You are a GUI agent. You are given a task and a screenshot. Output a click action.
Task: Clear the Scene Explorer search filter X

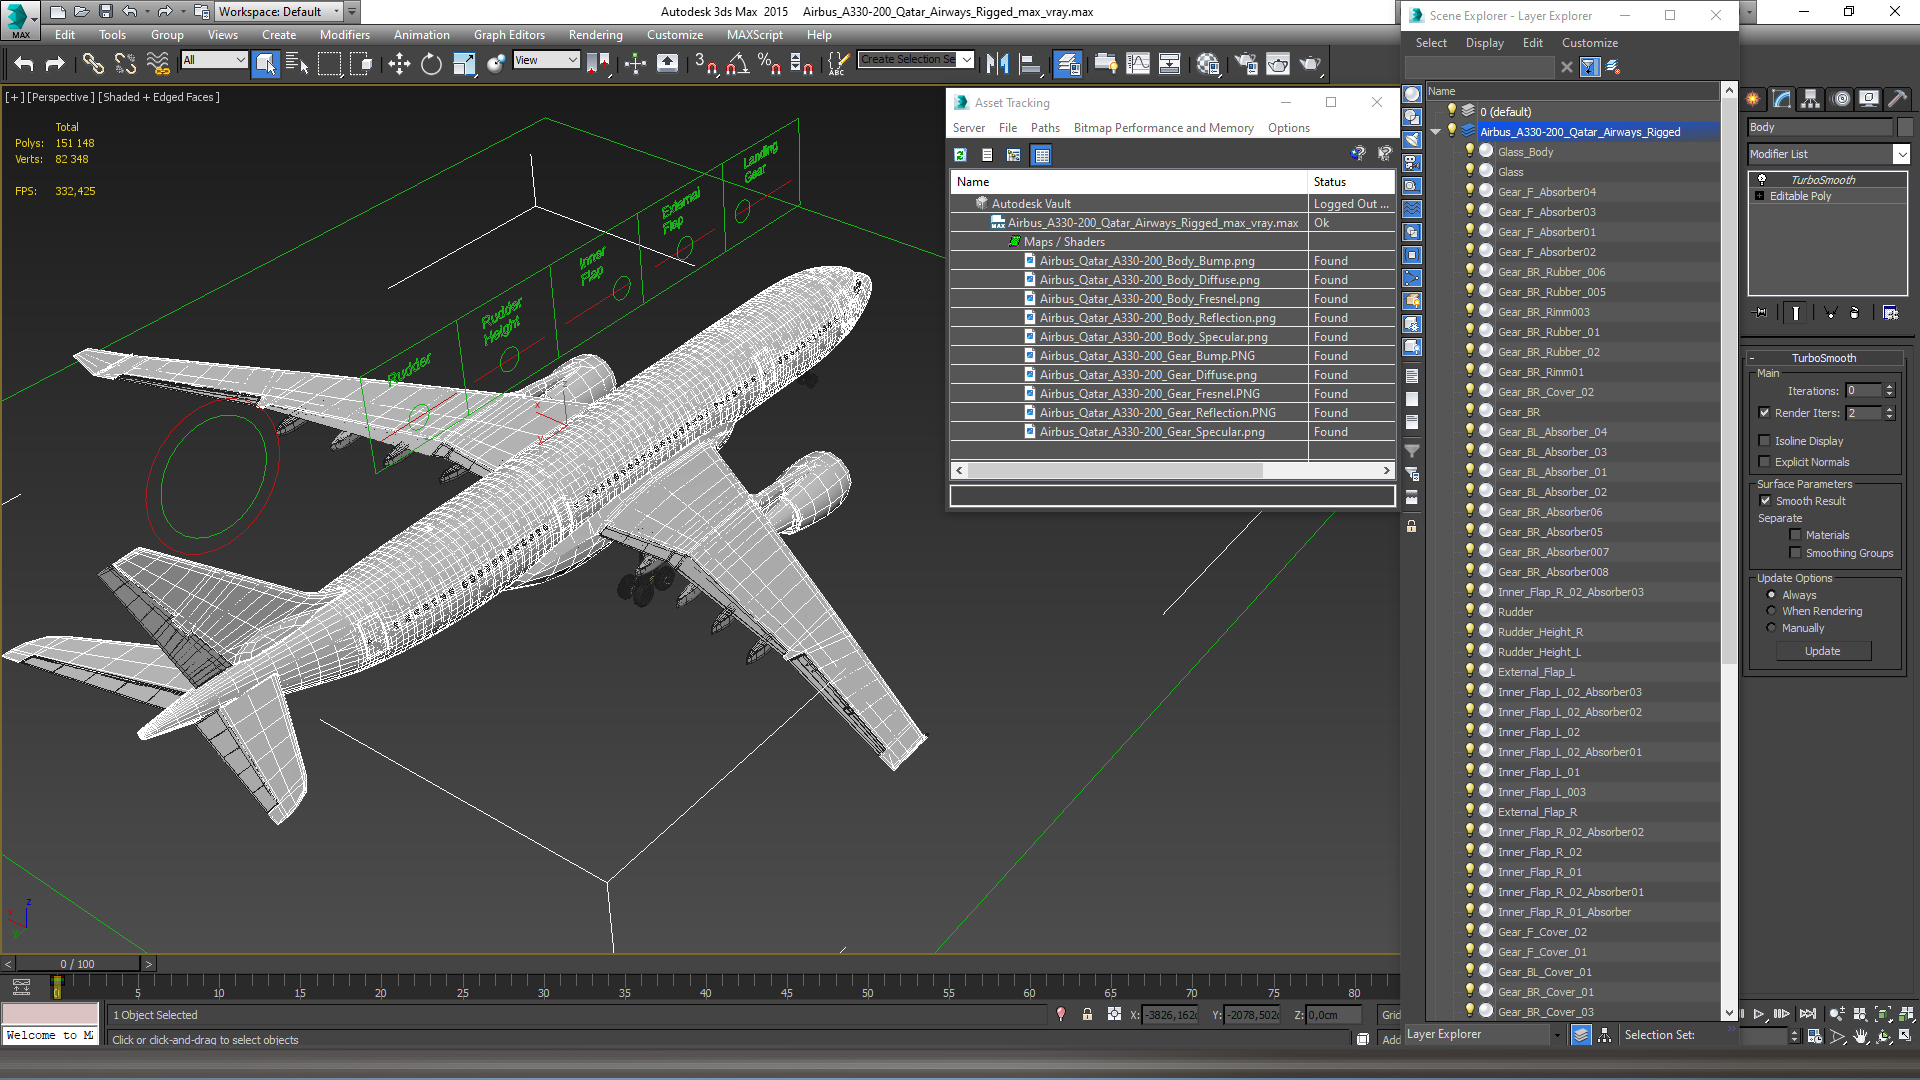pos(1566,67)
